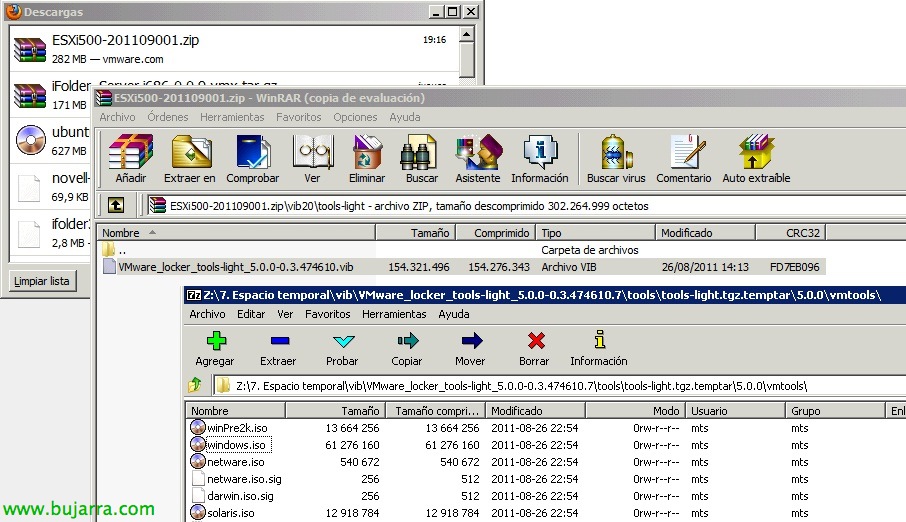This screenshot has height=522, width=906.
Task: Open Archivo menu in WinRAR
Action: point(117,117)
